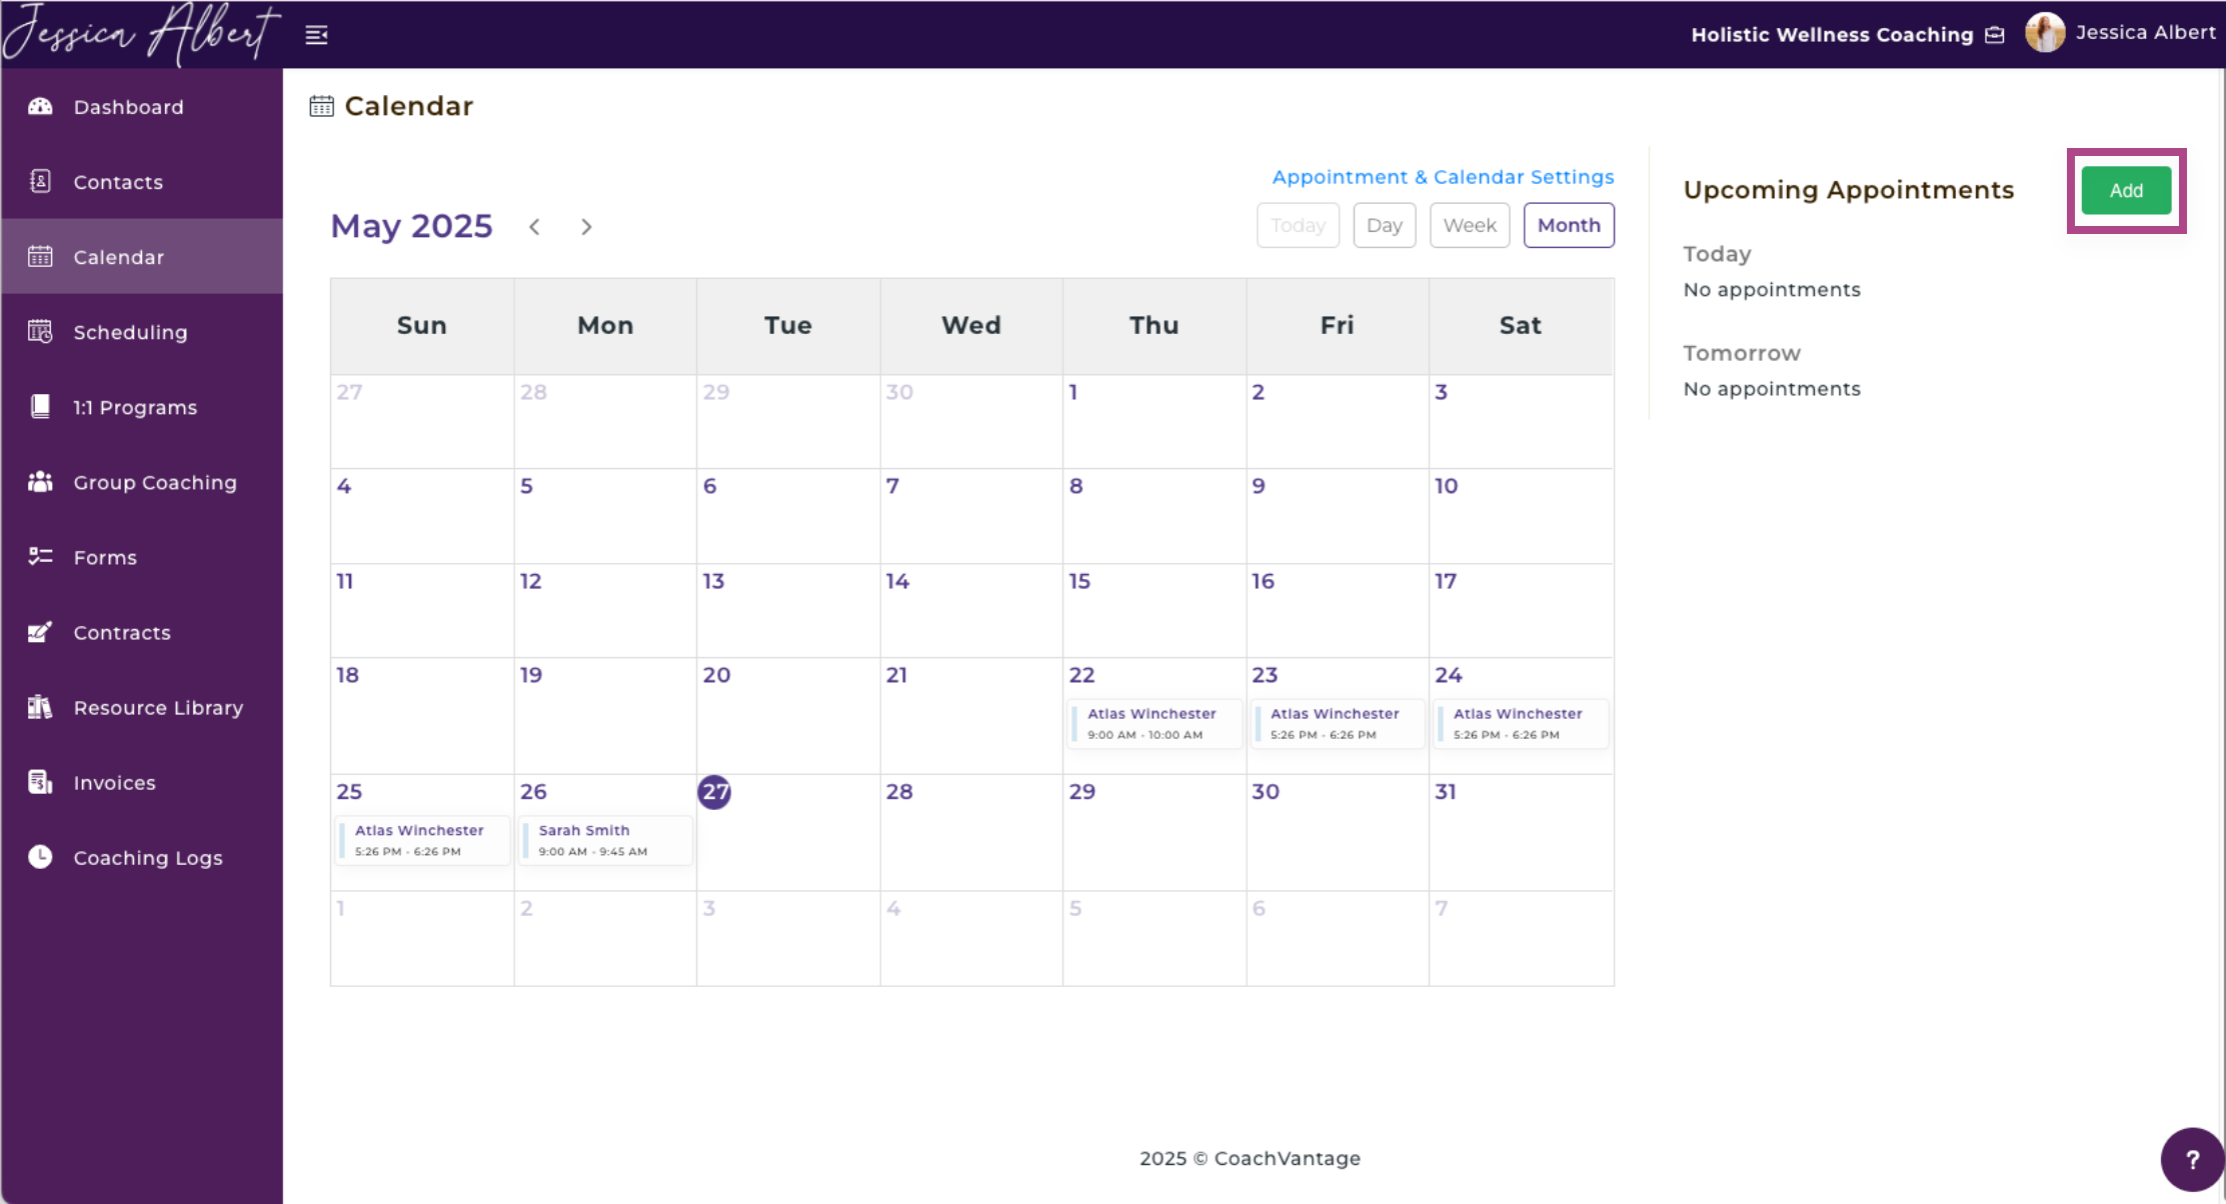Open the Forms menu item
2226x1204 pixels.
point(105,558)
